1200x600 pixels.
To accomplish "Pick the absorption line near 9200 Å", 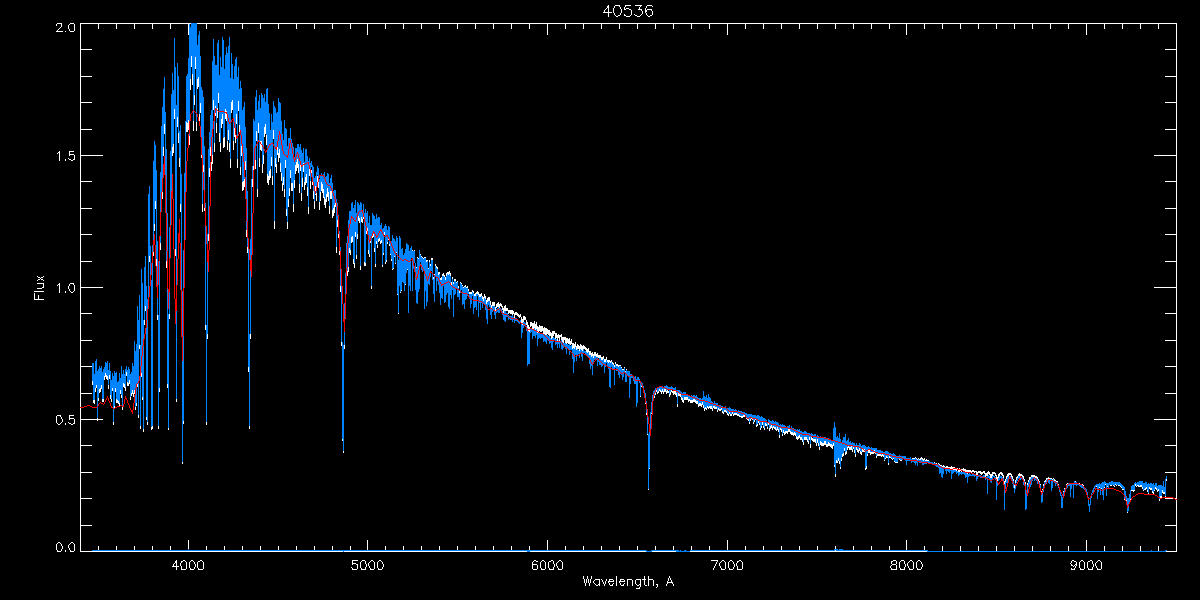I will (1128, 503).
